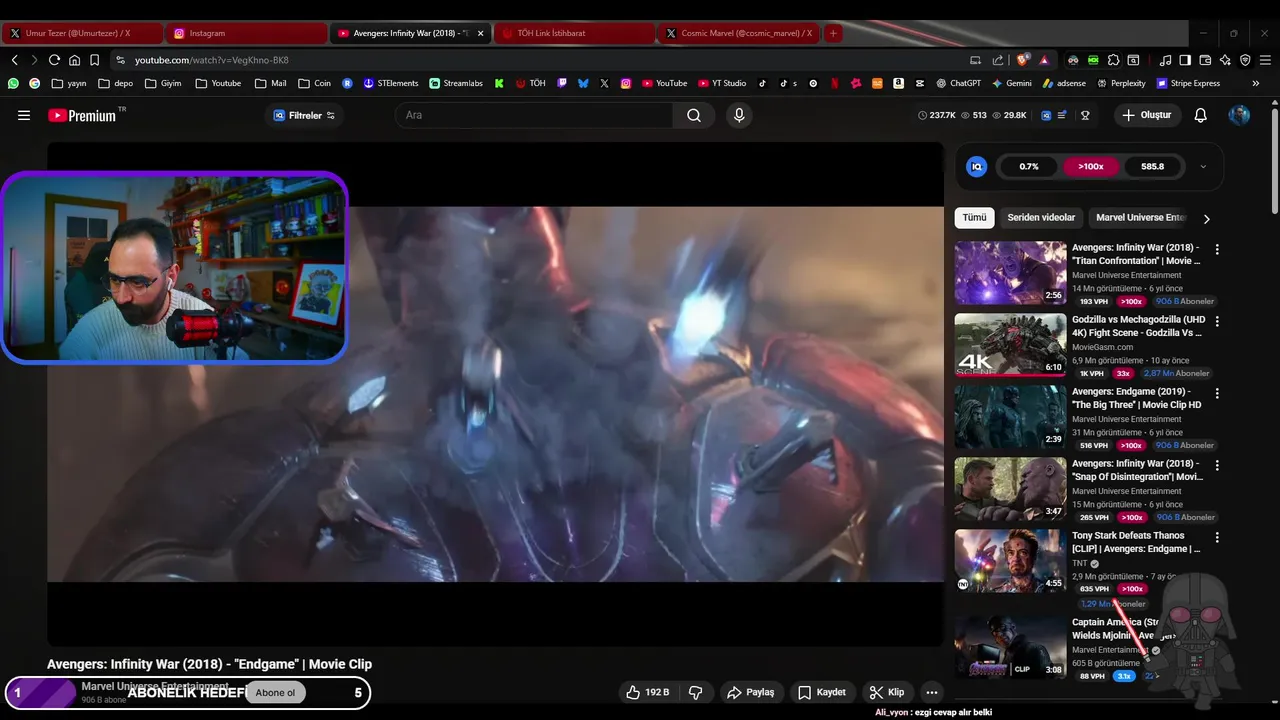Viewport: 1280px width, 720px height.
Task: Click the Klip clip button
Action: [x=887, y=692]
